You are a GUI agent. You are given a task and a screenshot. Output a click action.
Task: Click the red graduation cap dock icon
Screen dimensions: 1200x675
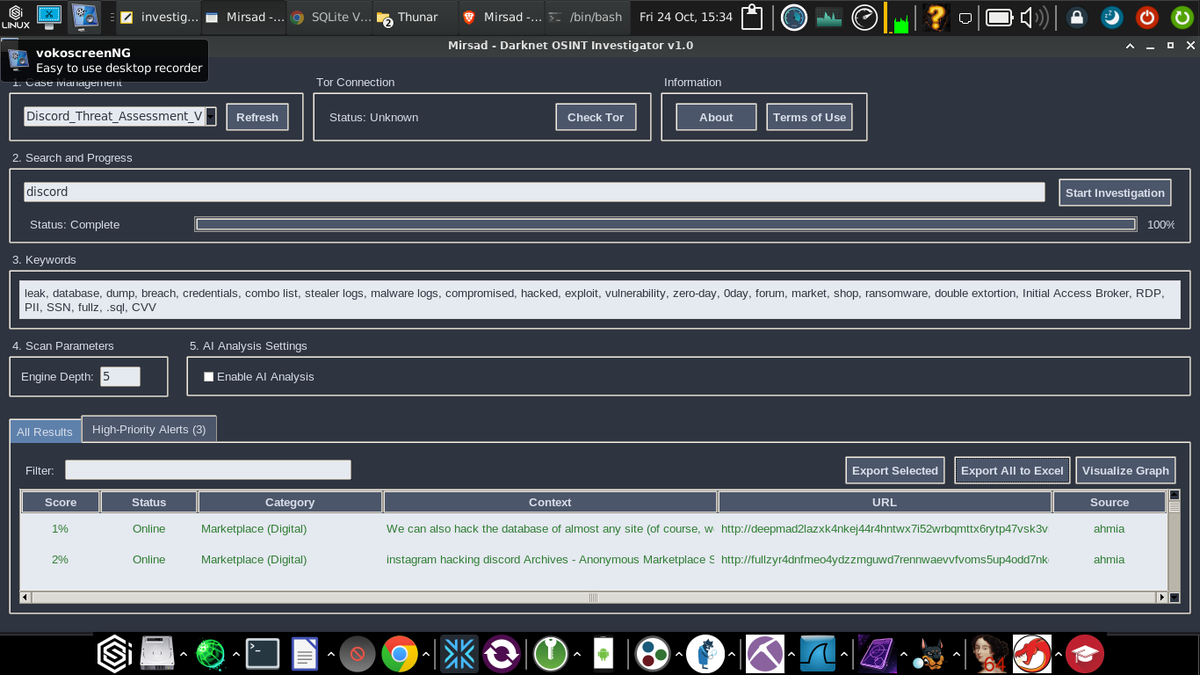pos(1084,655)
